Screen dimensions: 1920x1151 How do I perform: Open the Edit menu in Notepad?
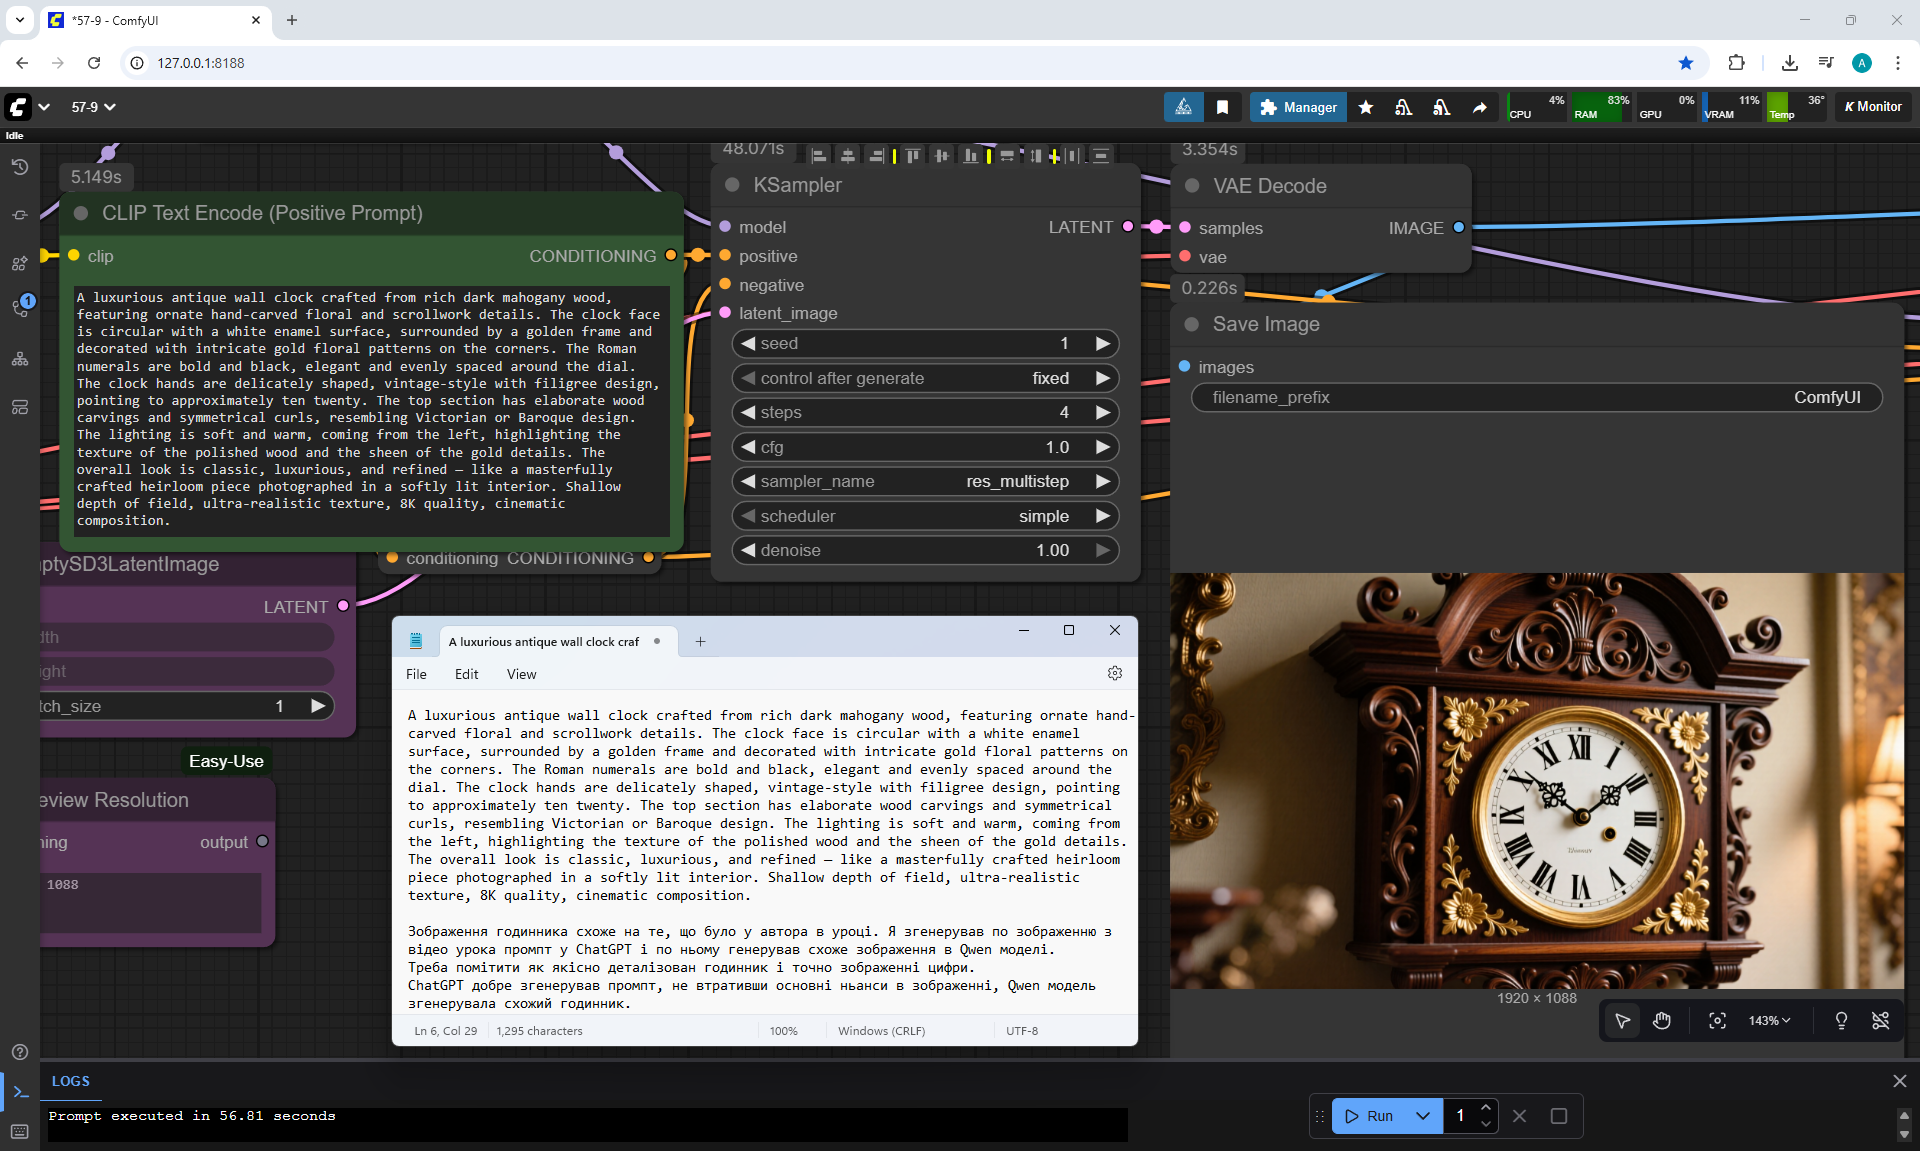tap(466, 674)
